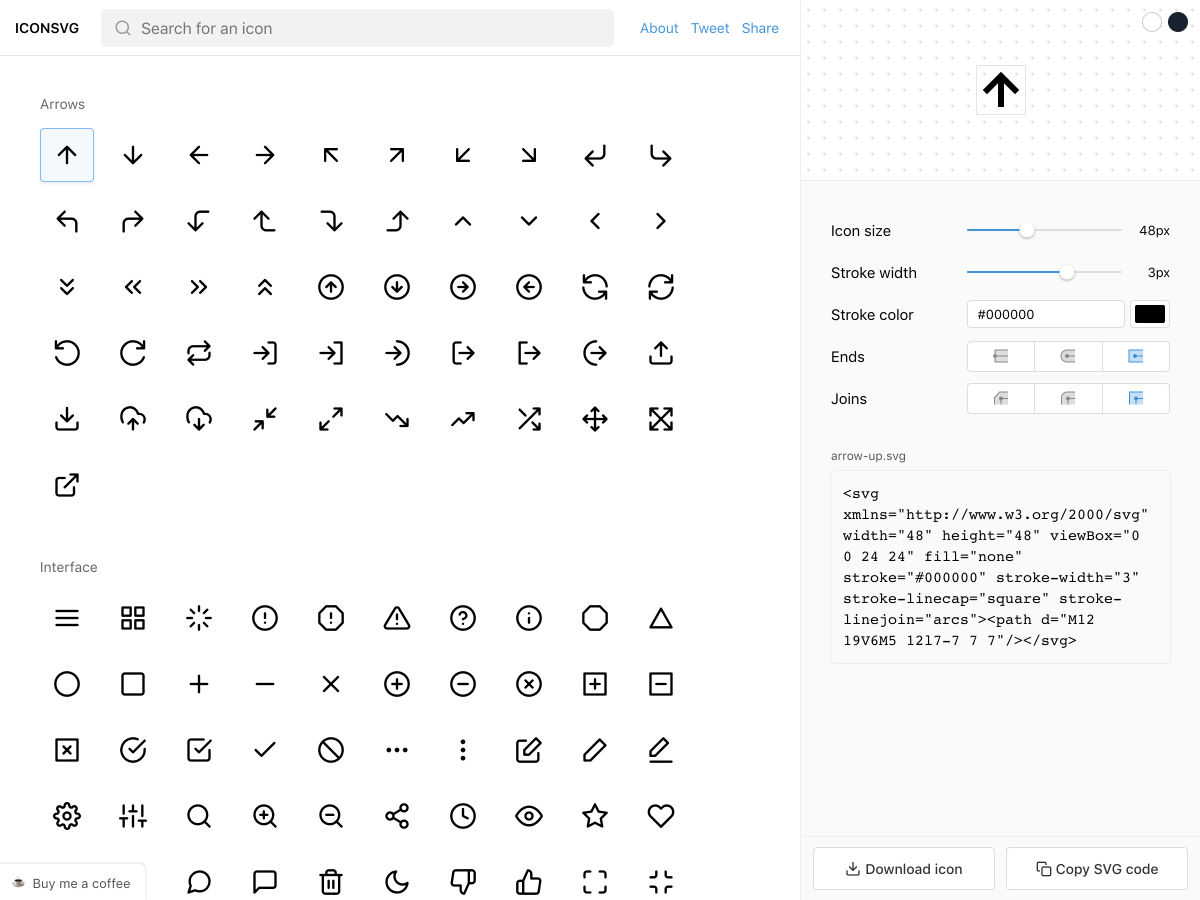Viewport: 1200px width, 900px height.
Task: Select the corner-down-left return arrow icon
Action: point(595,155)
